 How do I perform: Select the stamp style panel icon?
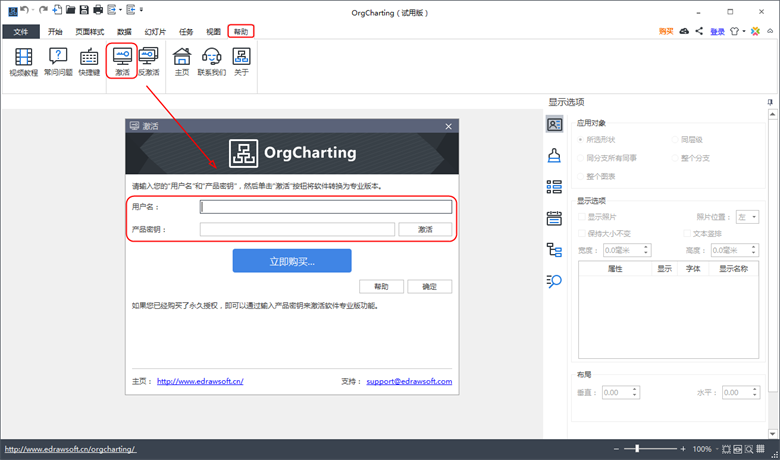coord(554,156)
